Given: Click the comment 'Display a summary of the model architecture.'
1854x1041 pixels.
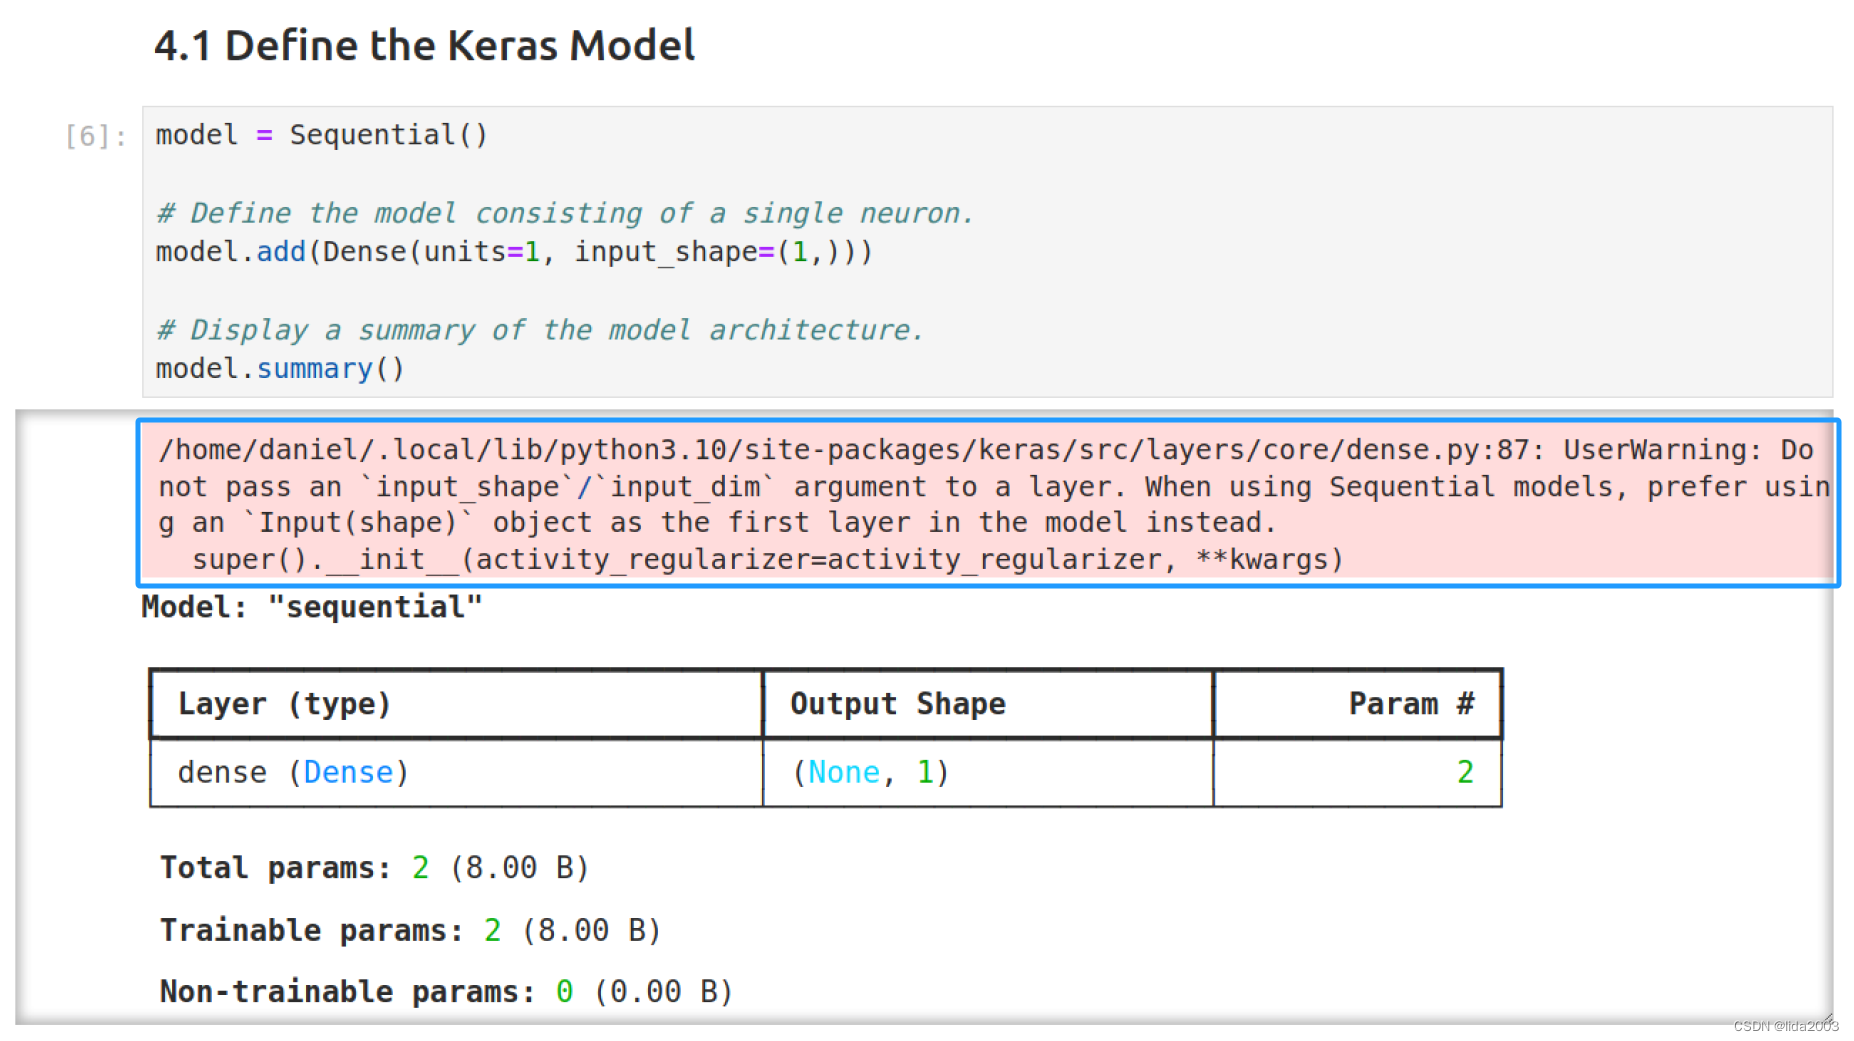Looking at the screenshot, I should pos(540,330).
